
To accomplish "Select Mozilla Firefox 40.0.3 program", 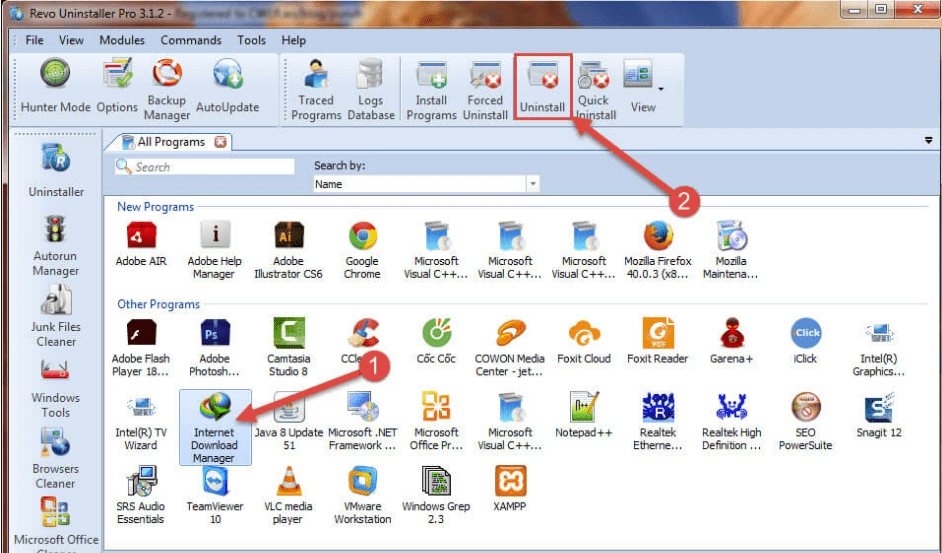I will pyautogui.click(x=658, y=250).
